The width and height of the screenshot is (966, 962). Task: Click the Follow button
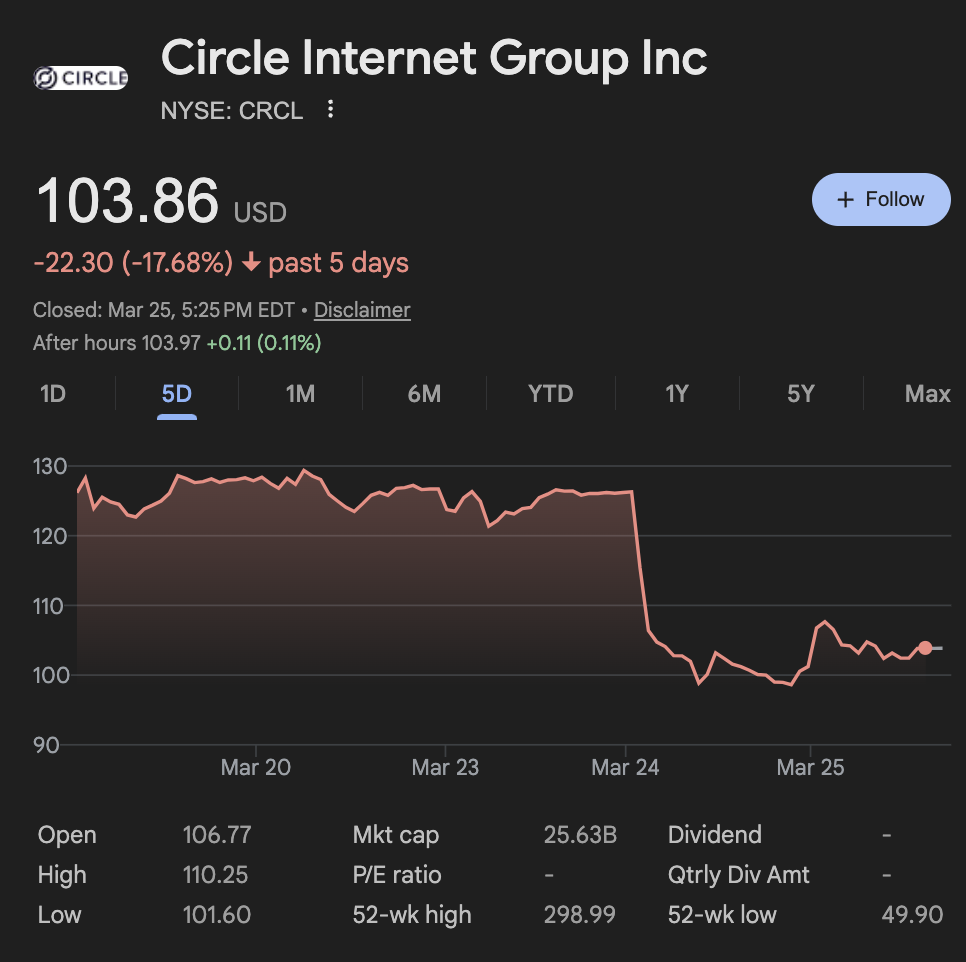[x=880, y=199]
